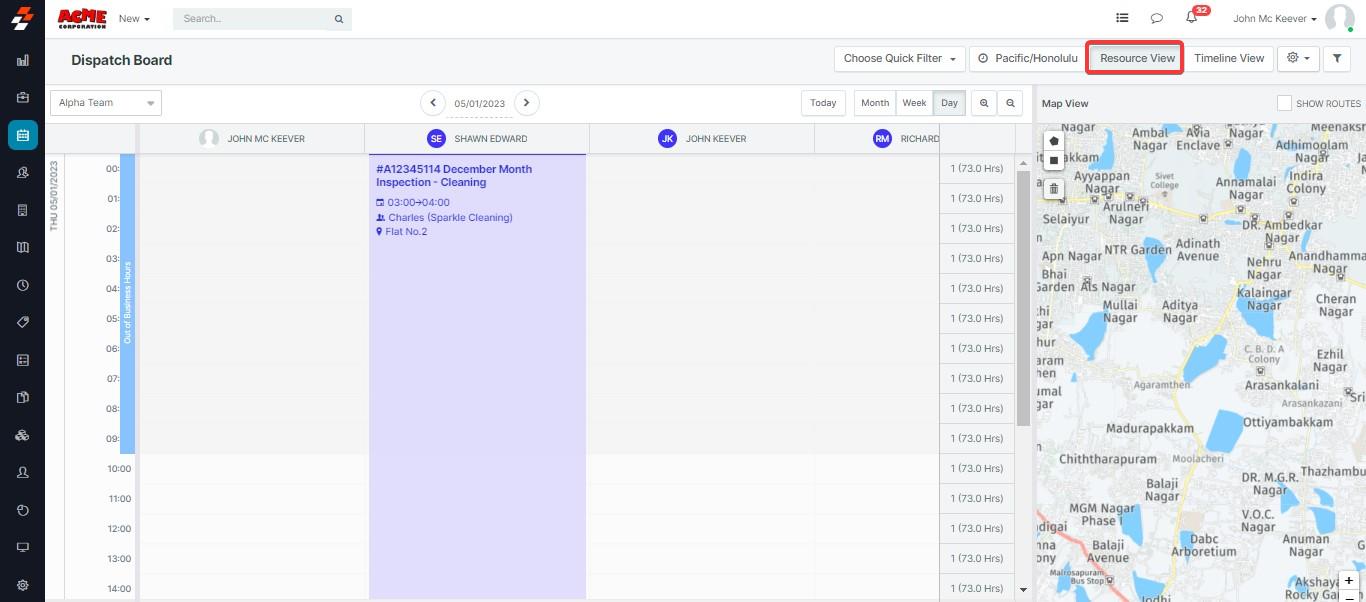
Task: Click the search input field
Action: coord(255,19)
